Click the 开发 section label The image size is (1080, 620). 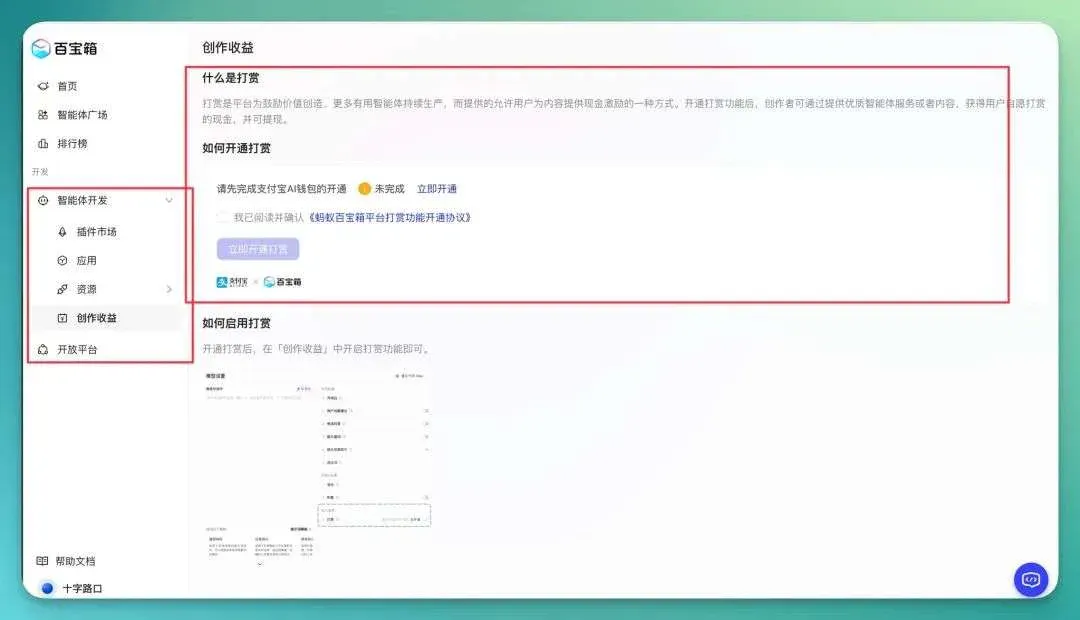tap(40, 172)
